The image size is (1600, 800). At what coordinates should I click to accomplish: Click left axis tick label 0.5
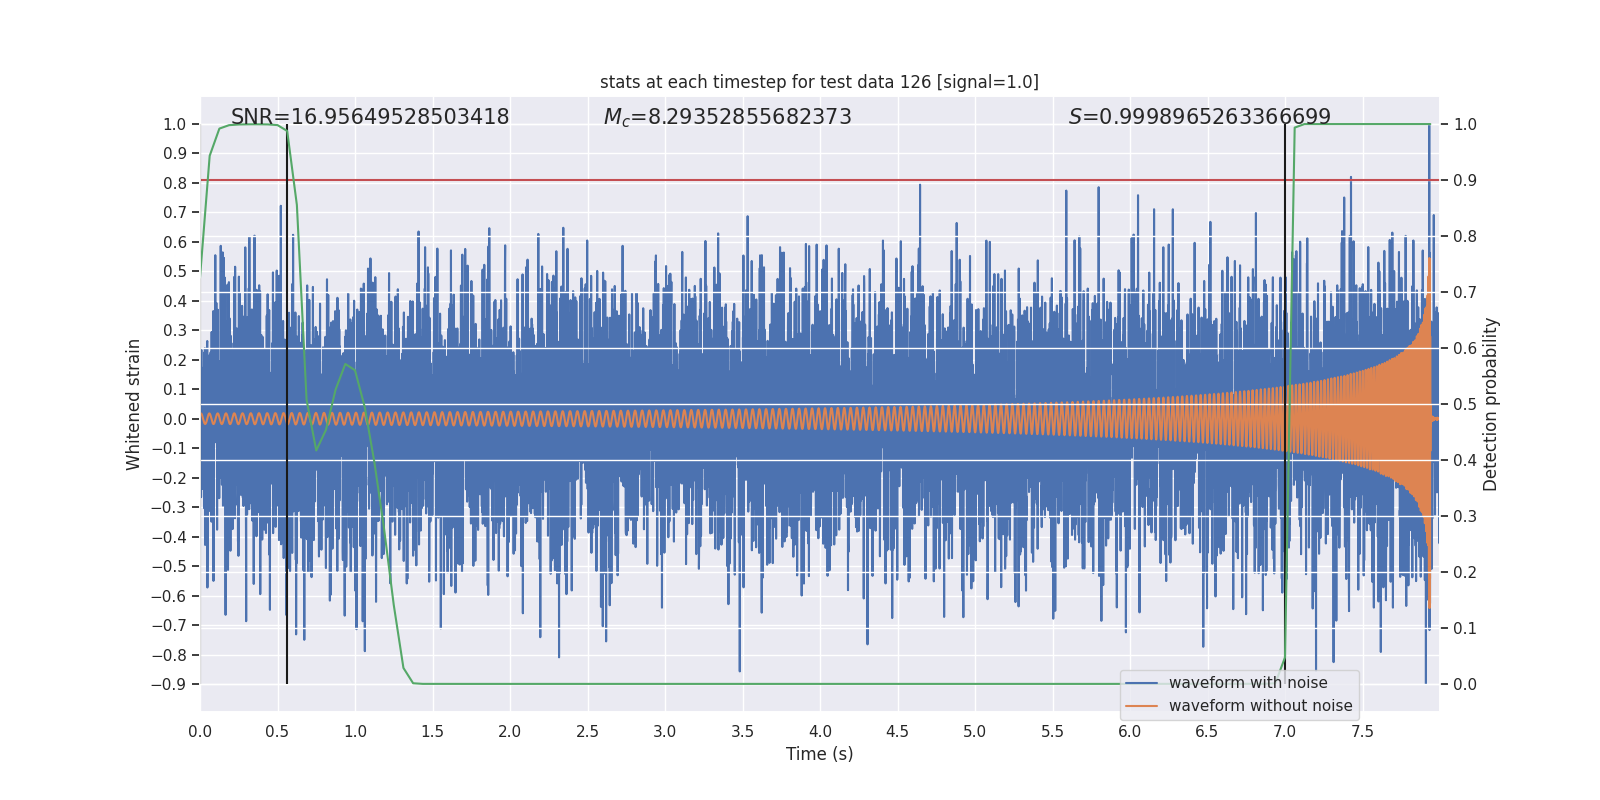[x=175, y=271]
